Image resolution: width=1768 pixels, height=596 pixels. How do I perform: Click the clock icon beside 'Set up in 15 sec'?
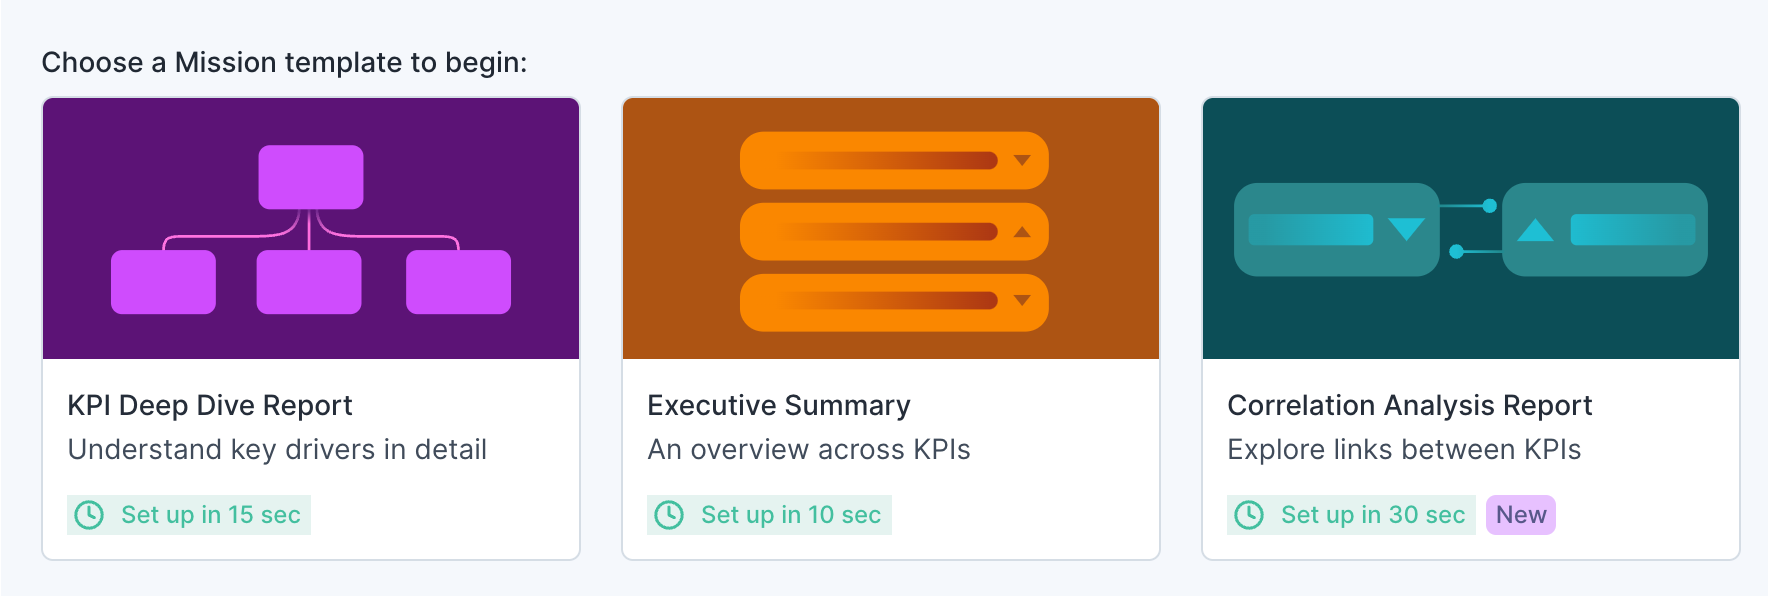[x=89, y=515]
